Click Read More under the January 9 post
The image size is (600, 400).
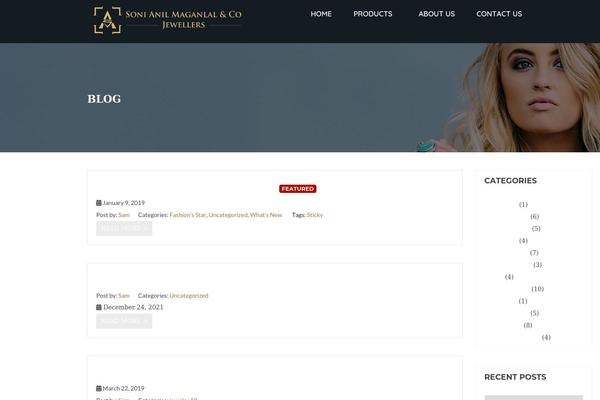tap(124, 229)
